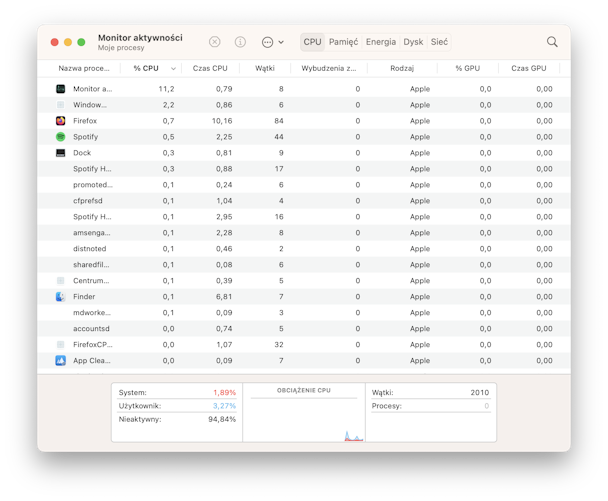
Task: Expand the chevron next to the ellipsis button
Action: [x=281, y=42]
